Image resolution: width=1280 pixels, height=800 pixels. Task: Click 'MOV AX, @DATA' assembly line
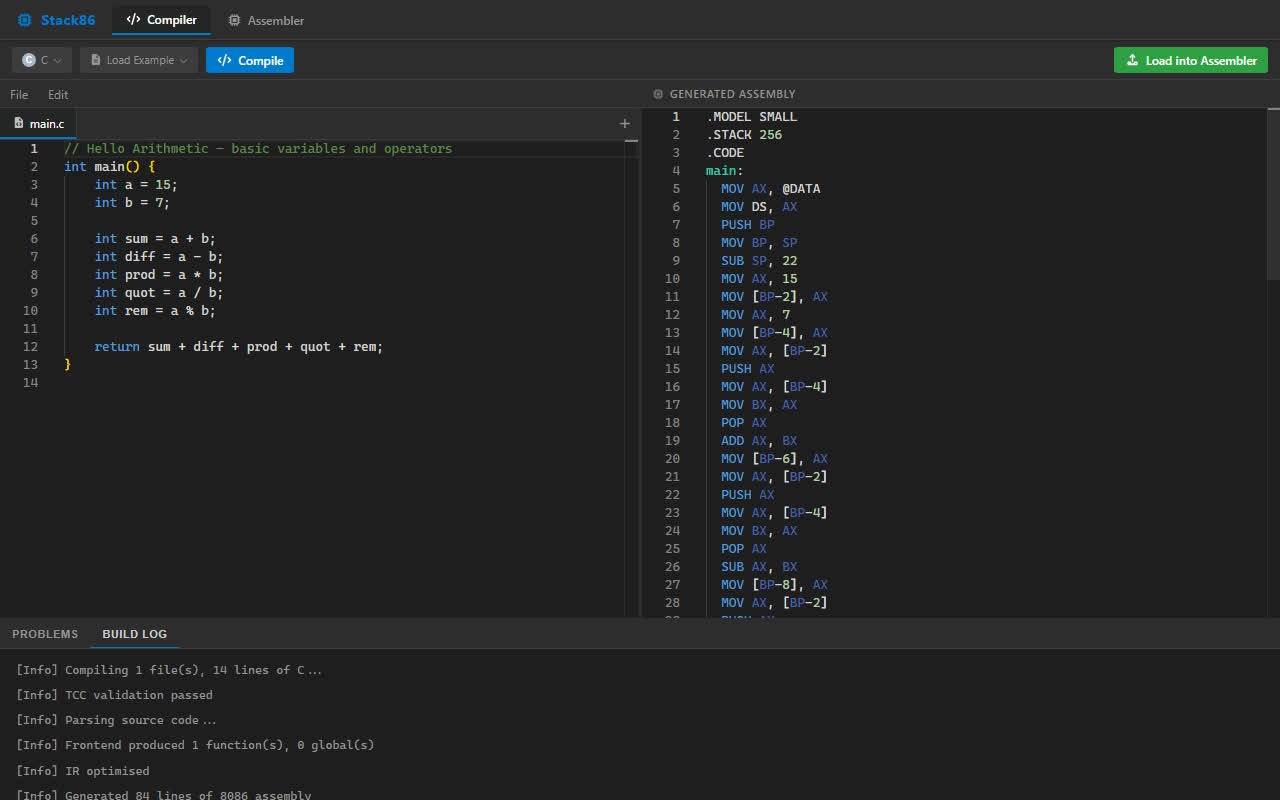tap(771, 188)
